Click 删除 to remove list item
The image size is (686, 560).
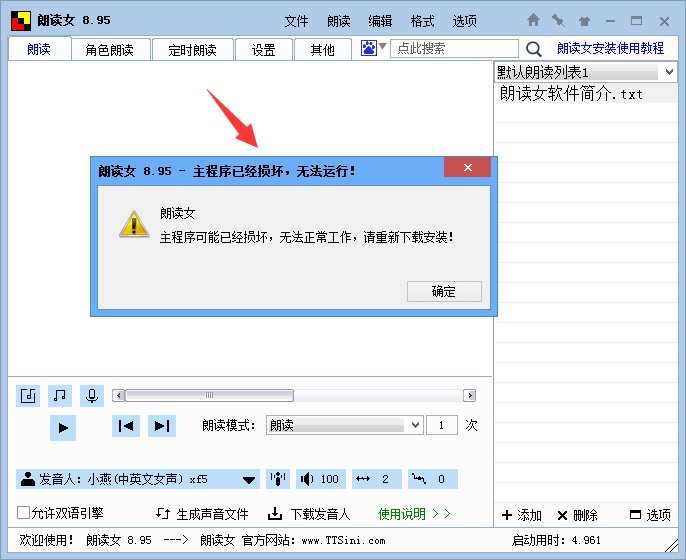[578, 515]
